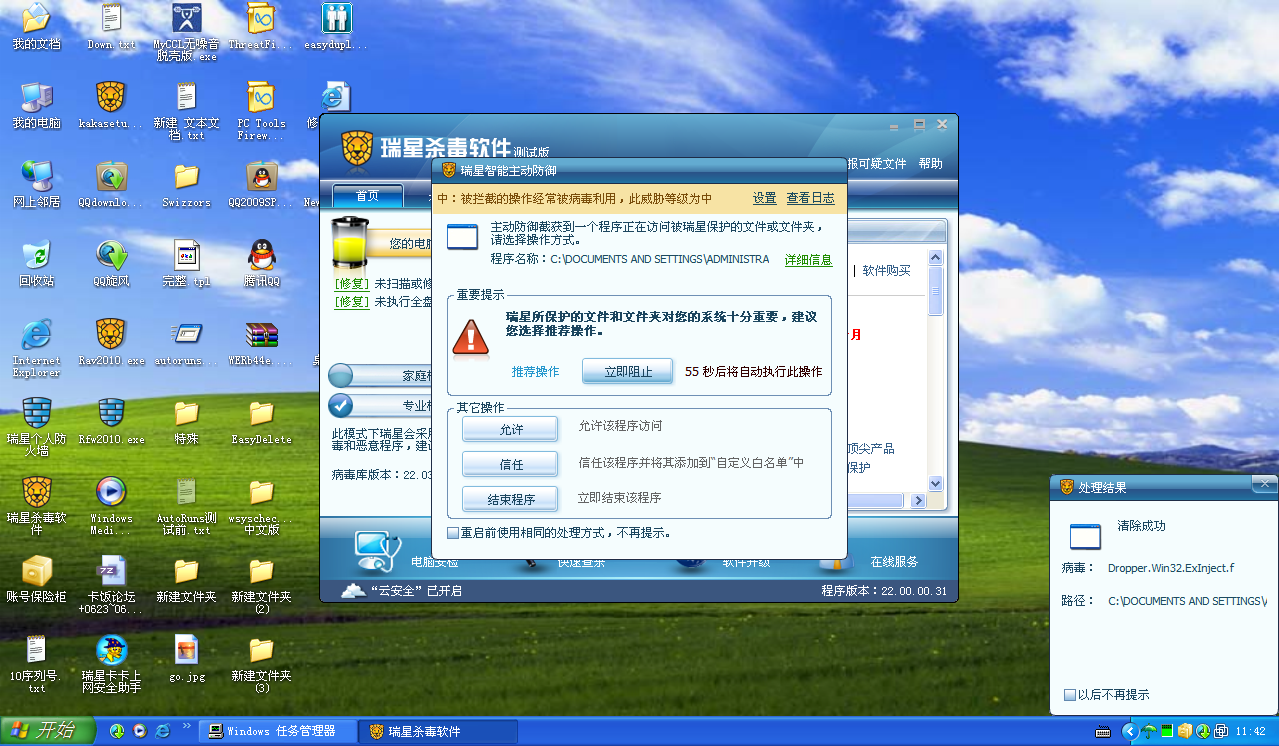The height and width of the screenshot is (746, 1279).
Task: Expand hidden system tray icons arrow
Action: 1129,731
